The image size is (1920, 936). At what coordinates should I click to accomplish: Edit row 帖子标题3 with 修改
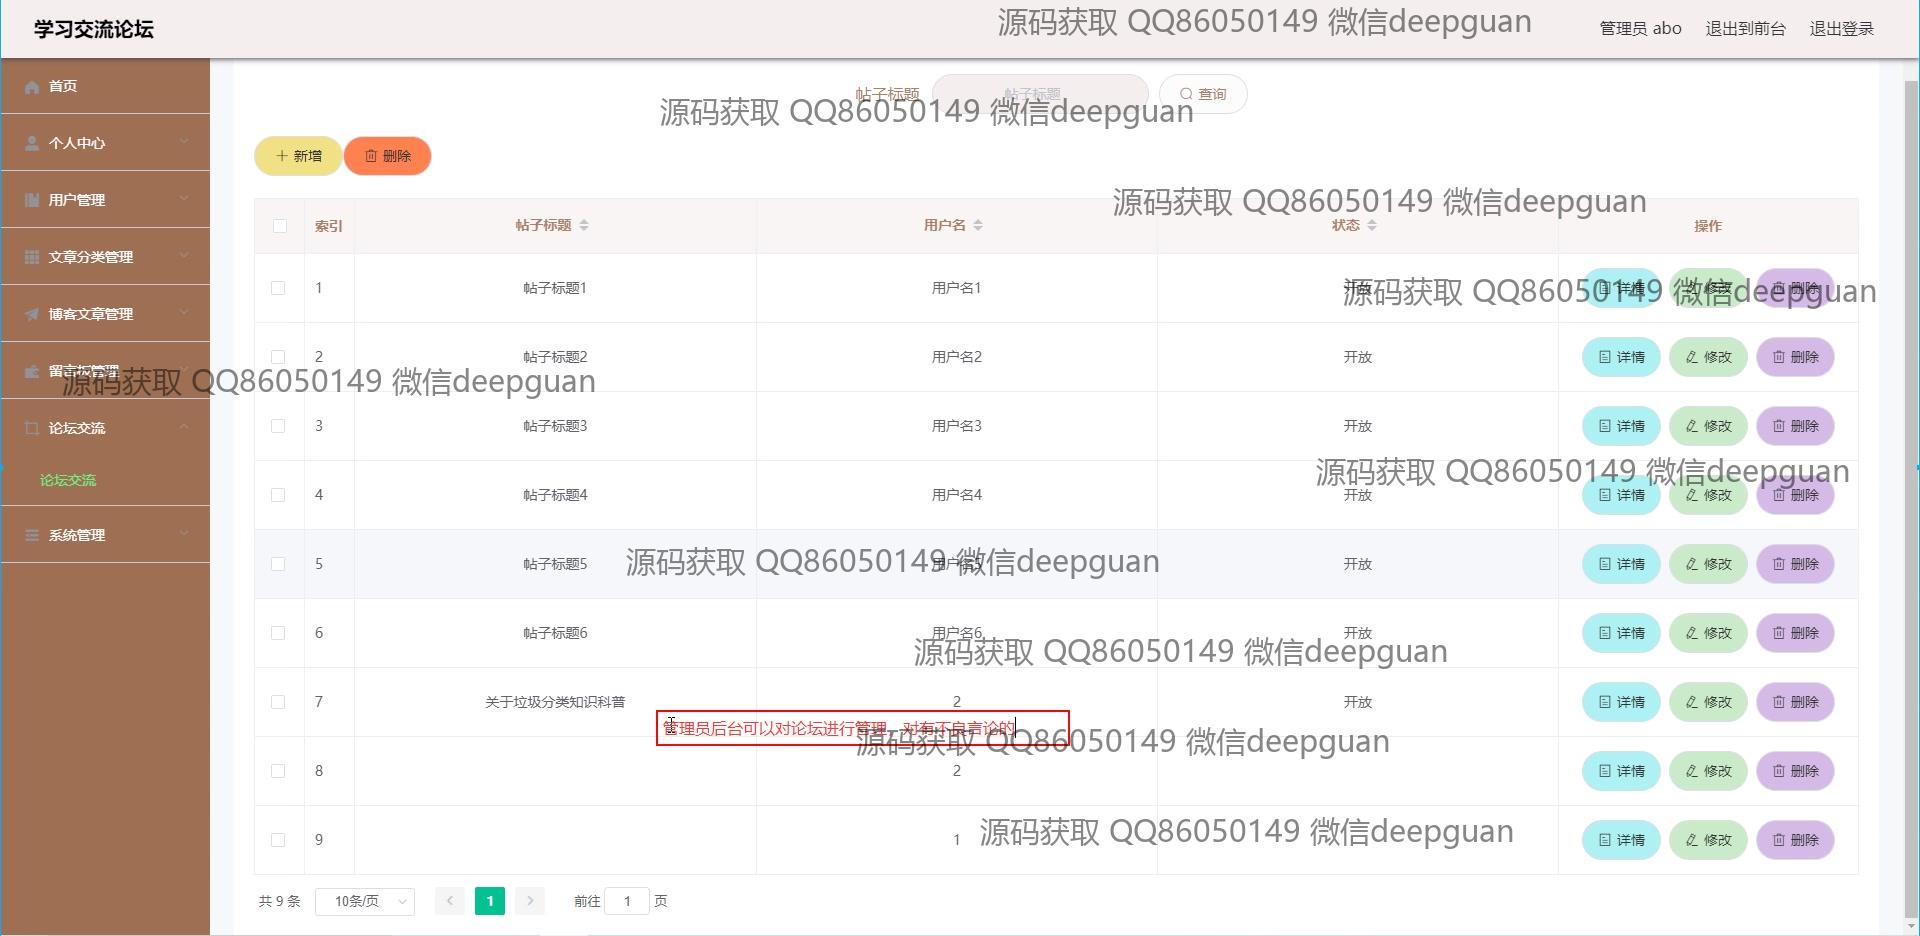1708,426
